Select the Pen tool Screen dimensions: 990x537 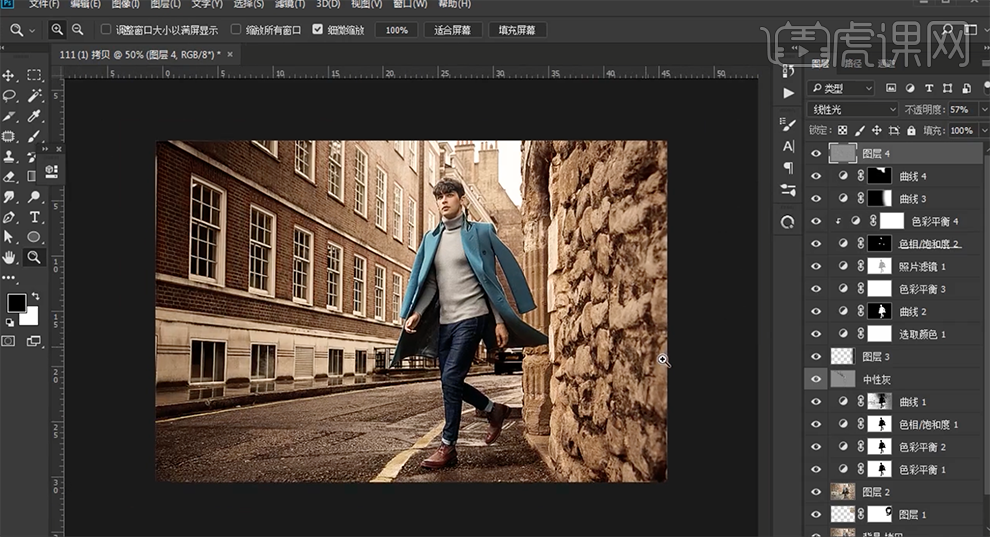coord(10,217)
